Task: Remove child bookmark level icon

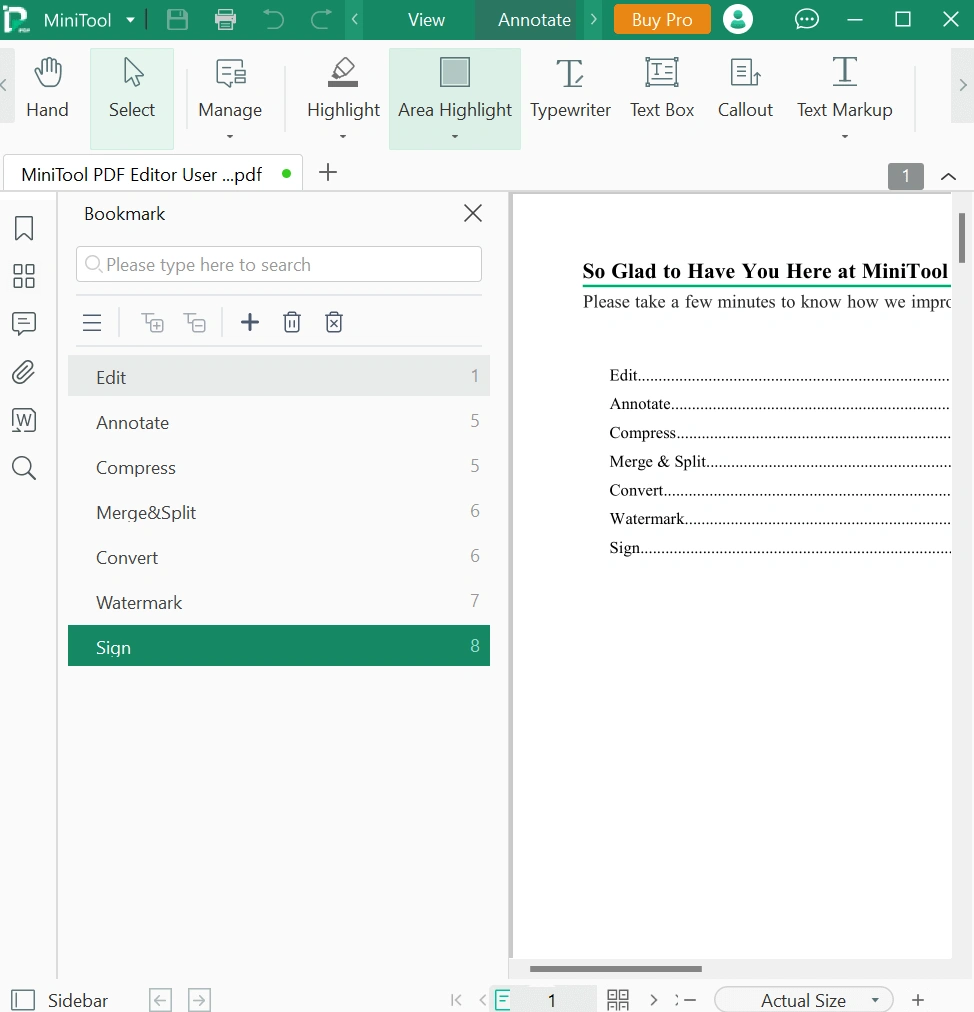Action: coord(194,322)
